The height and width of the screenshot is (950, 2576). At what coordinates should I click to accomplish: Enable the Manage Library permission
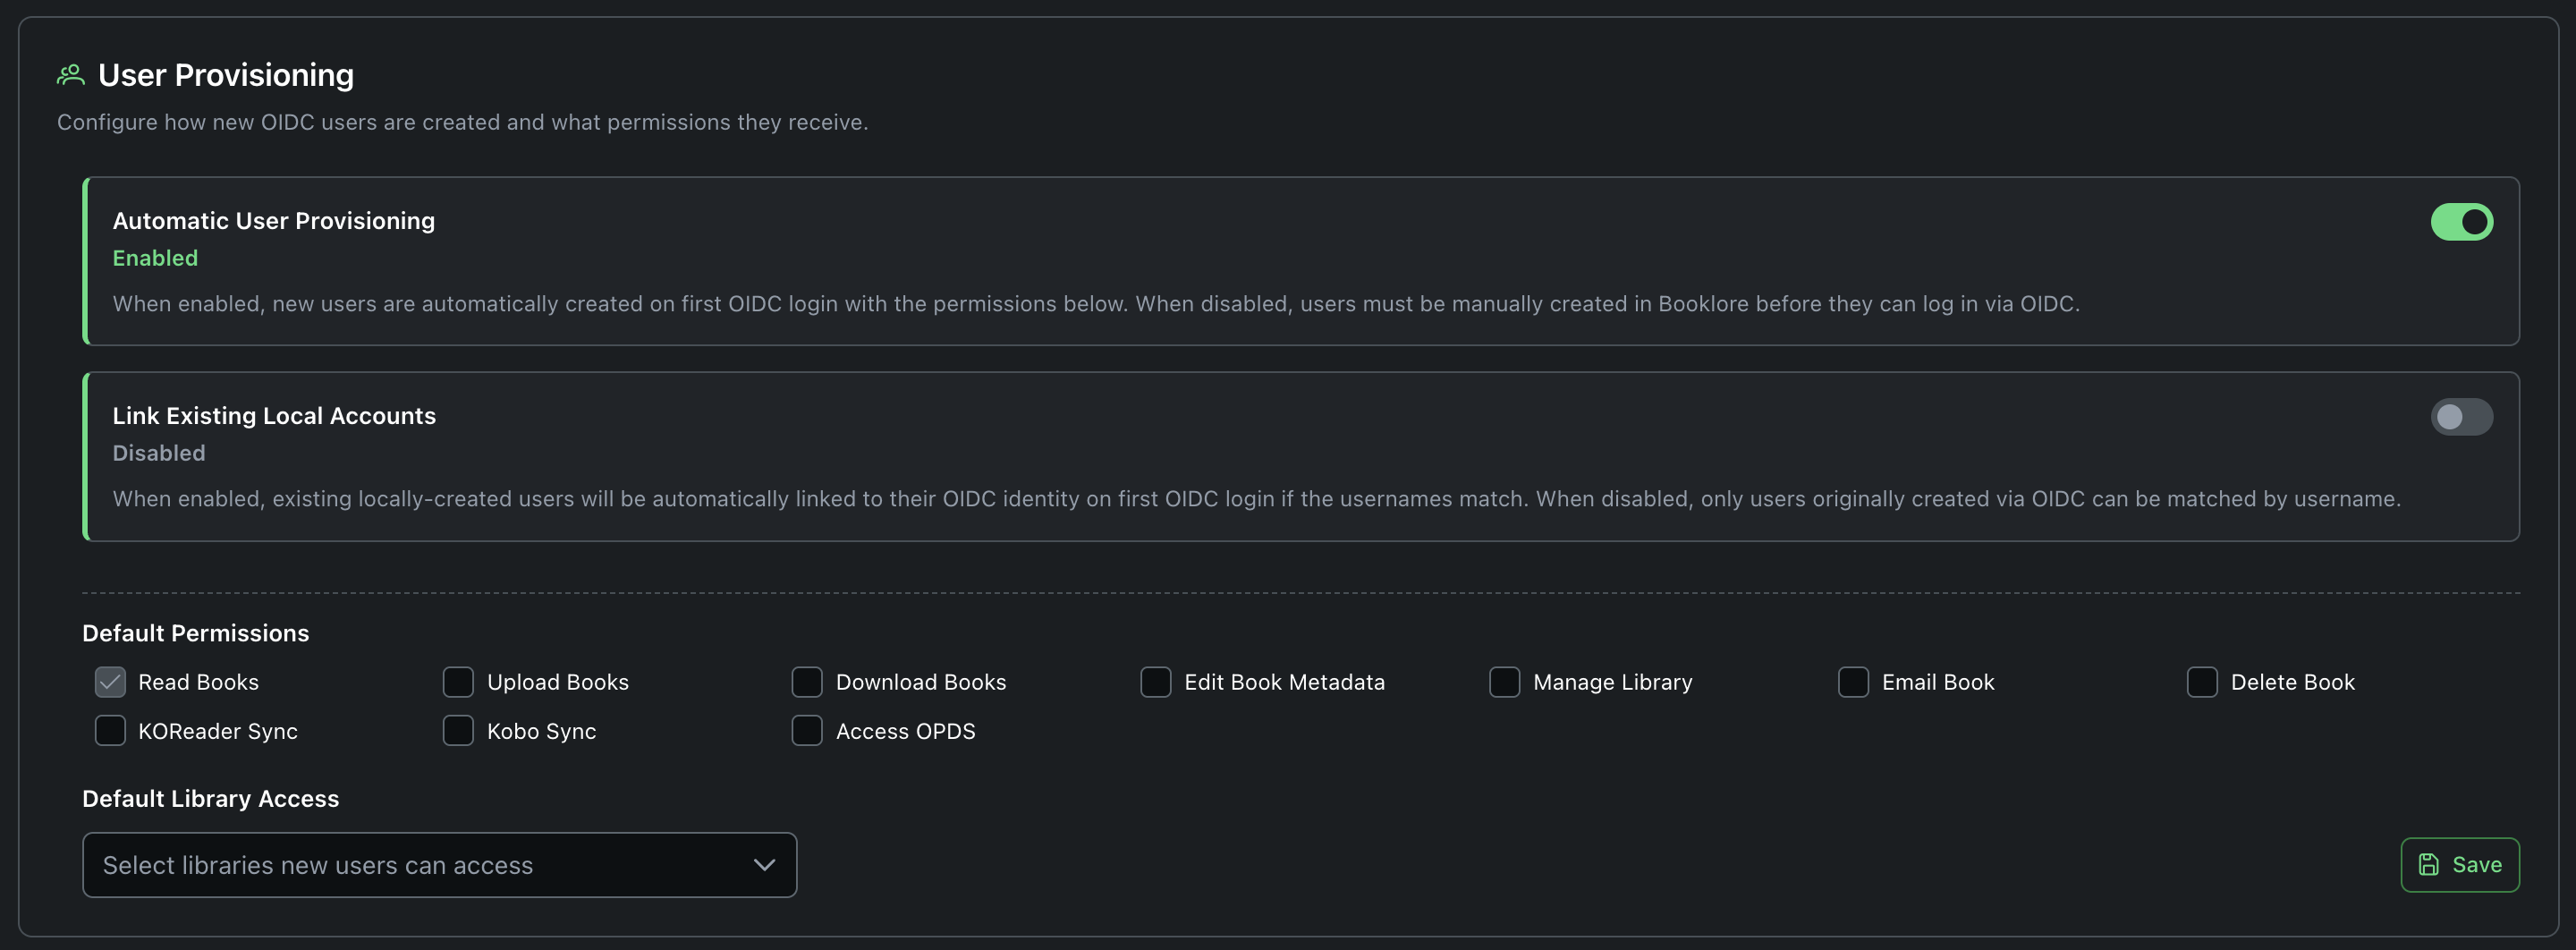coord(1504,681)
